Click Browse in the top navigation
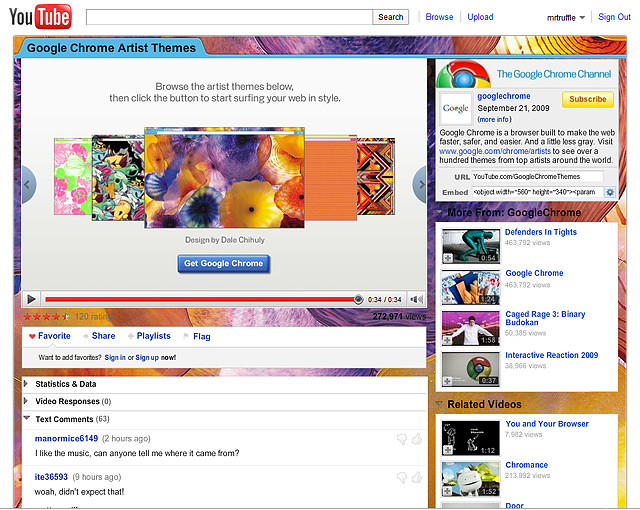The image size is (640, 510). (x=439, y=17)
